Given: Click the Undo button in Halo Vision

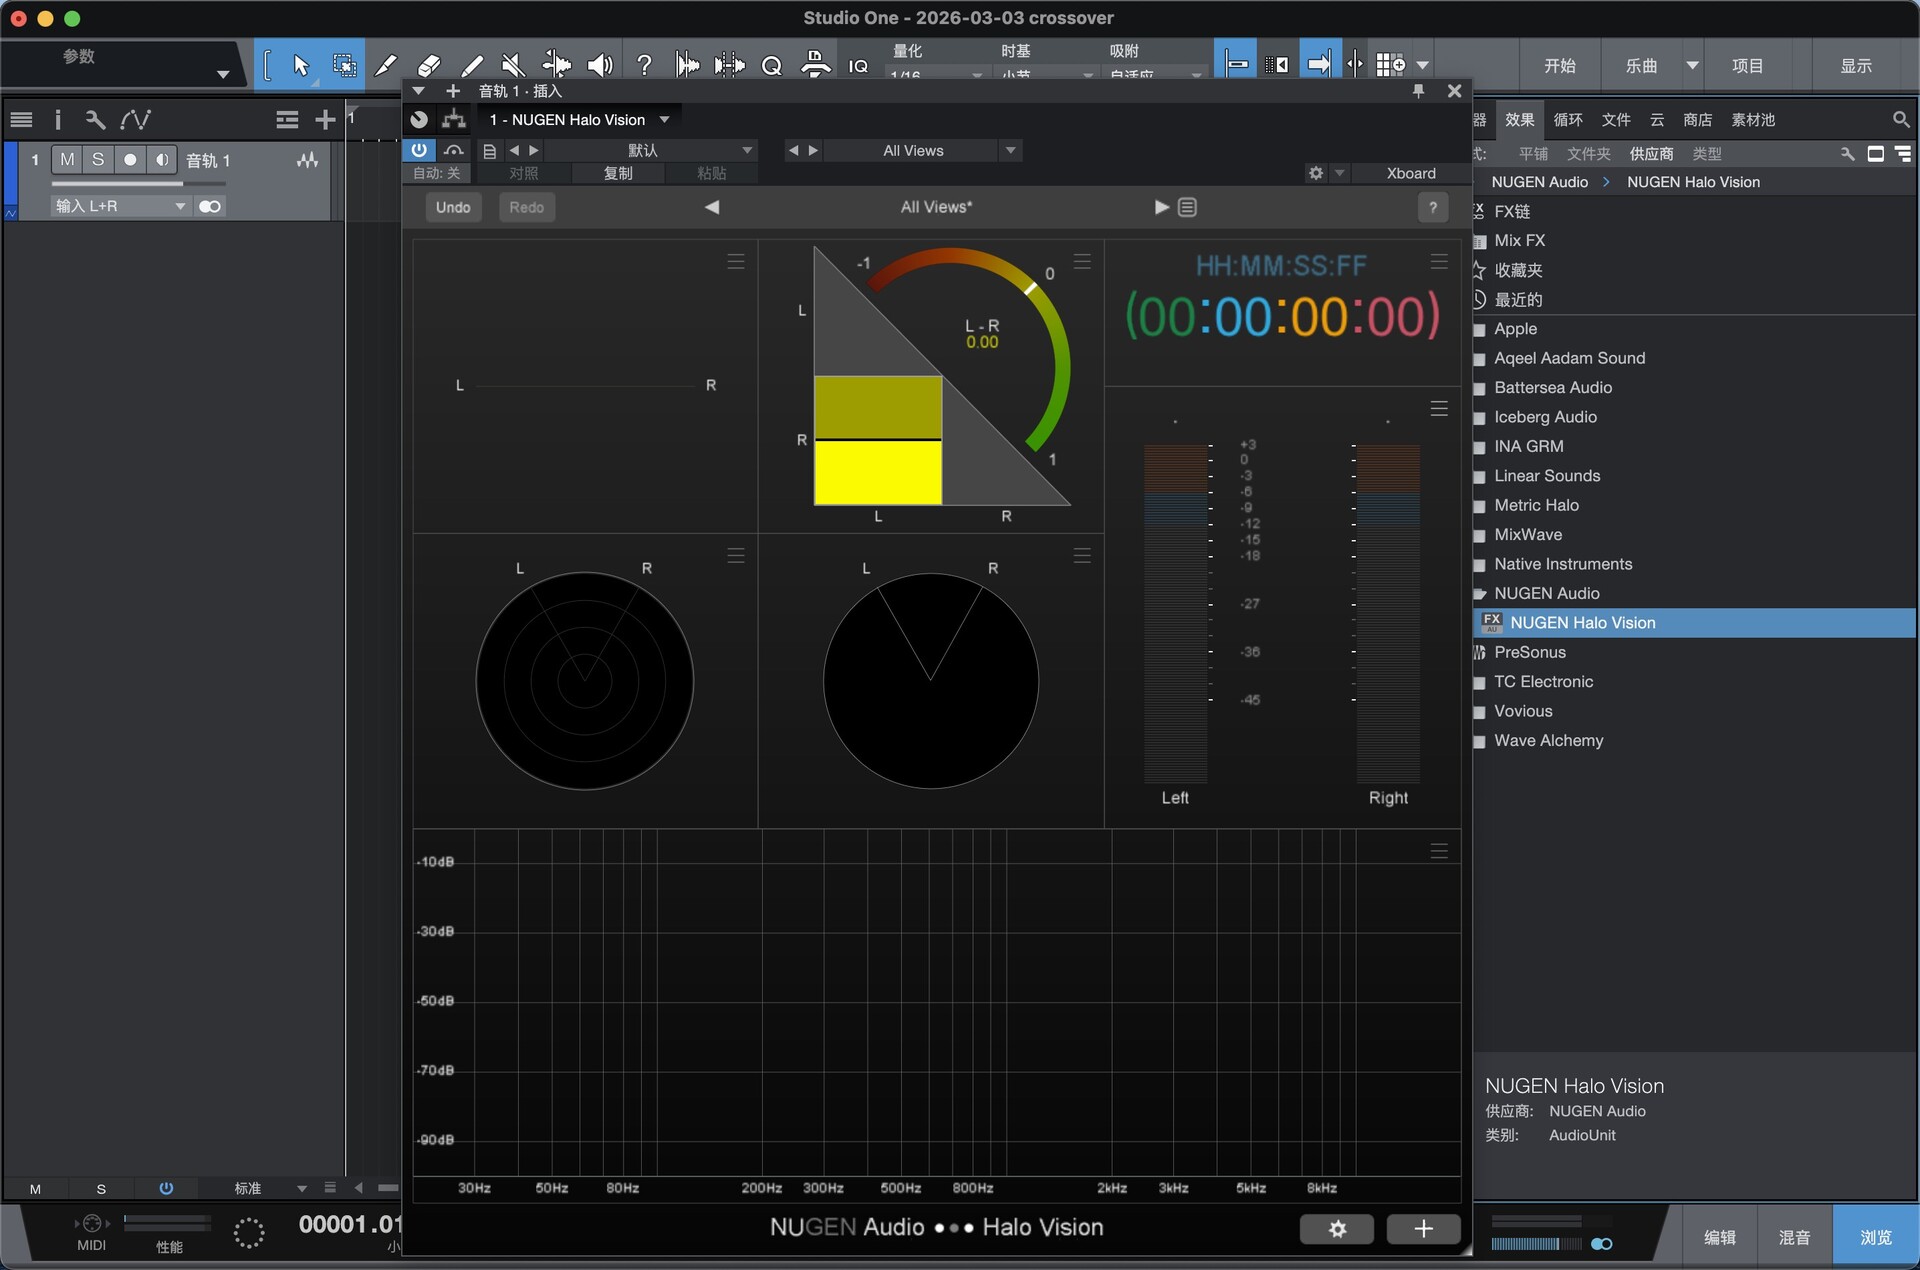Looking at the screenshot, I should click(x=453, y=207).
